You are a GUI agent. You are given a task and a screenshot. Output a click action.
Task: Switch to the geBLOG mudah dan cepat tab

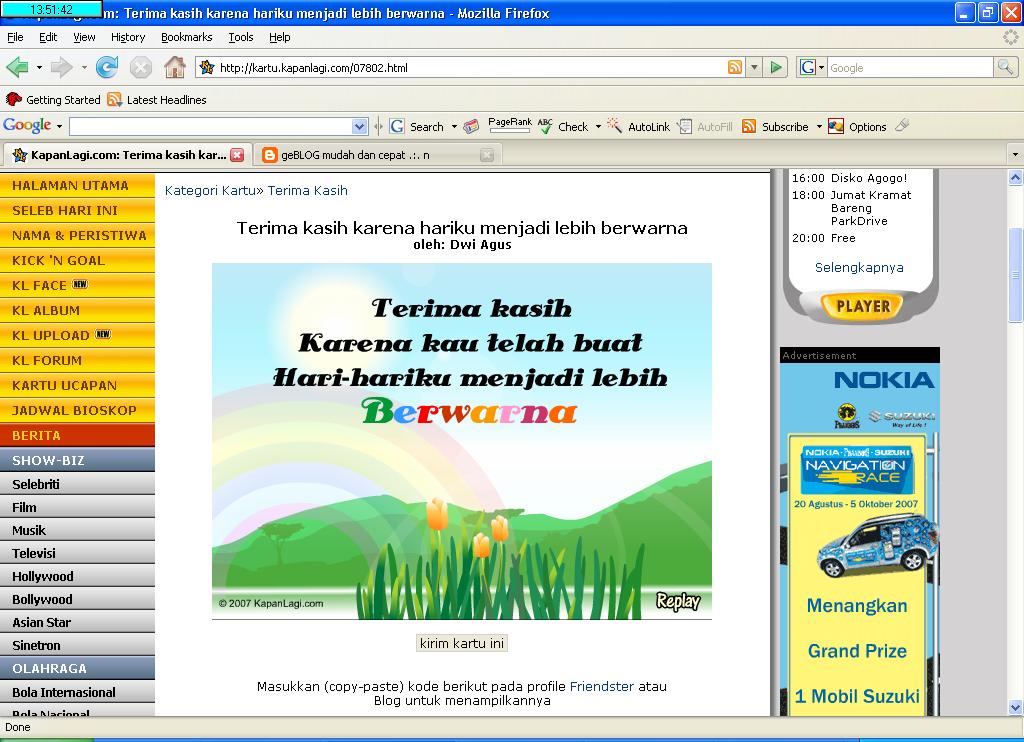[377, 155]
